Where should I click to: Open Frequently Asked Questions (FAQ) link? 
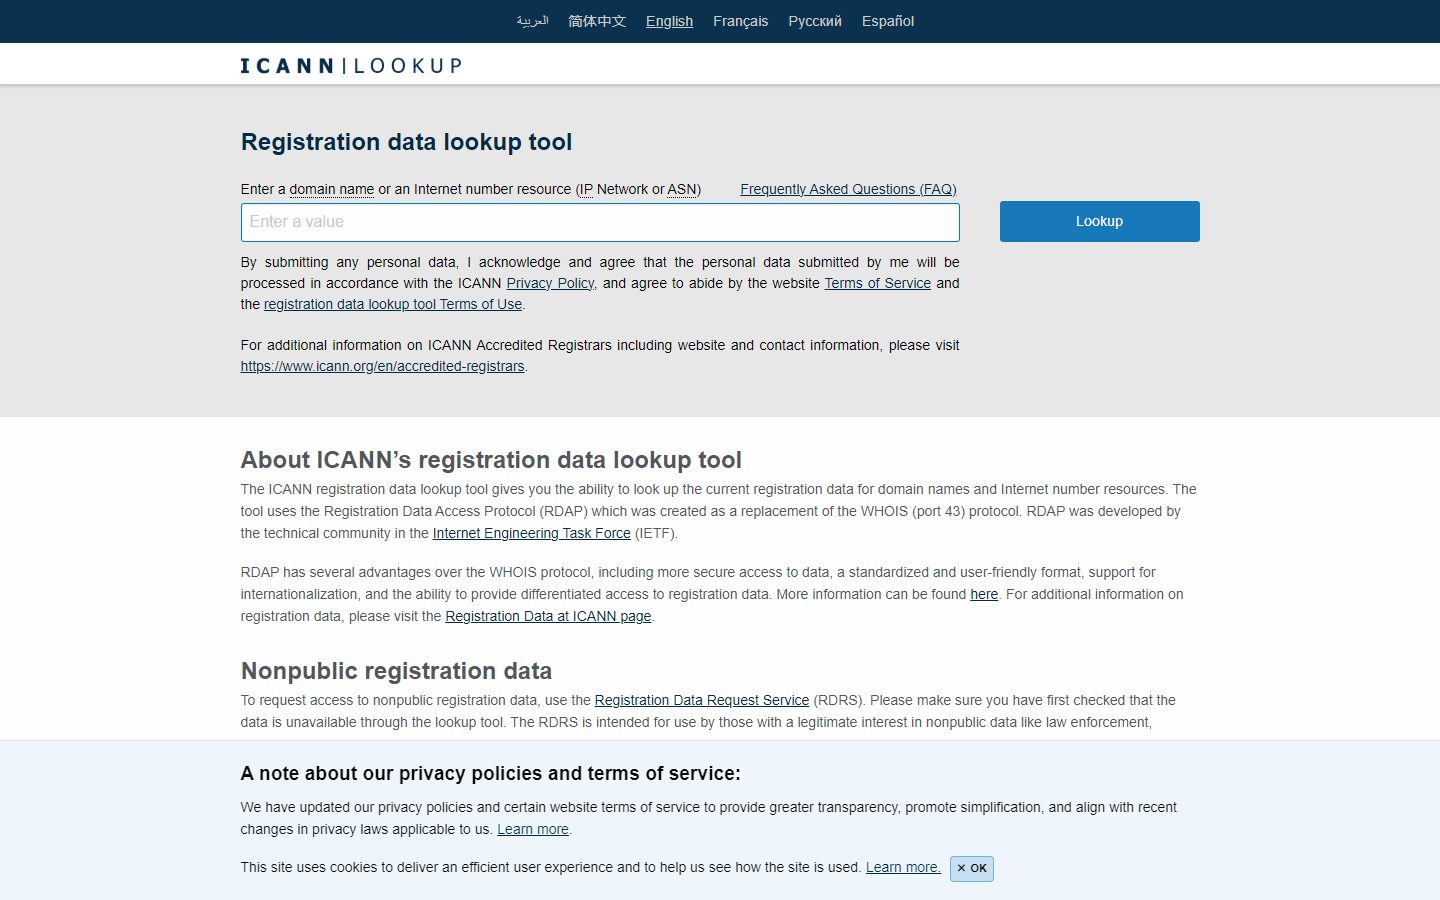848,189
